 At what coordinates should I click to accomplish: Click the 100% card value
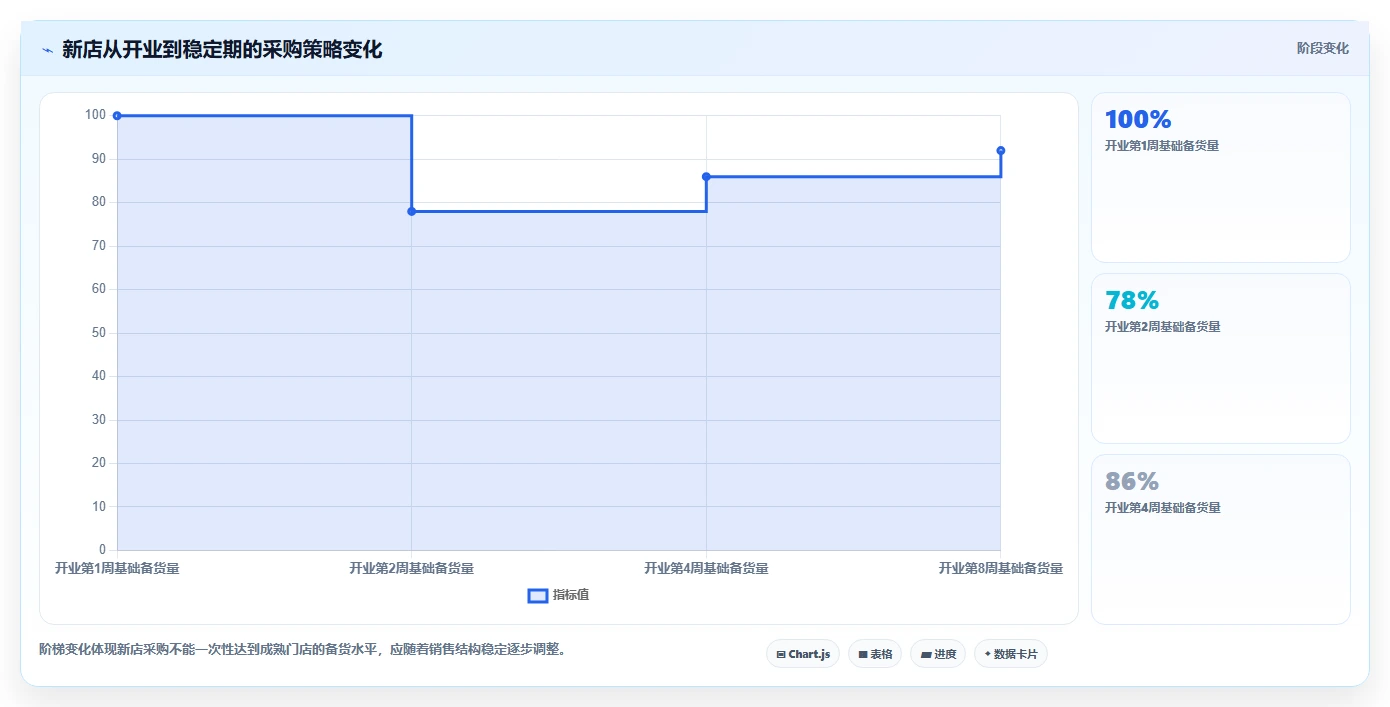1138,119
